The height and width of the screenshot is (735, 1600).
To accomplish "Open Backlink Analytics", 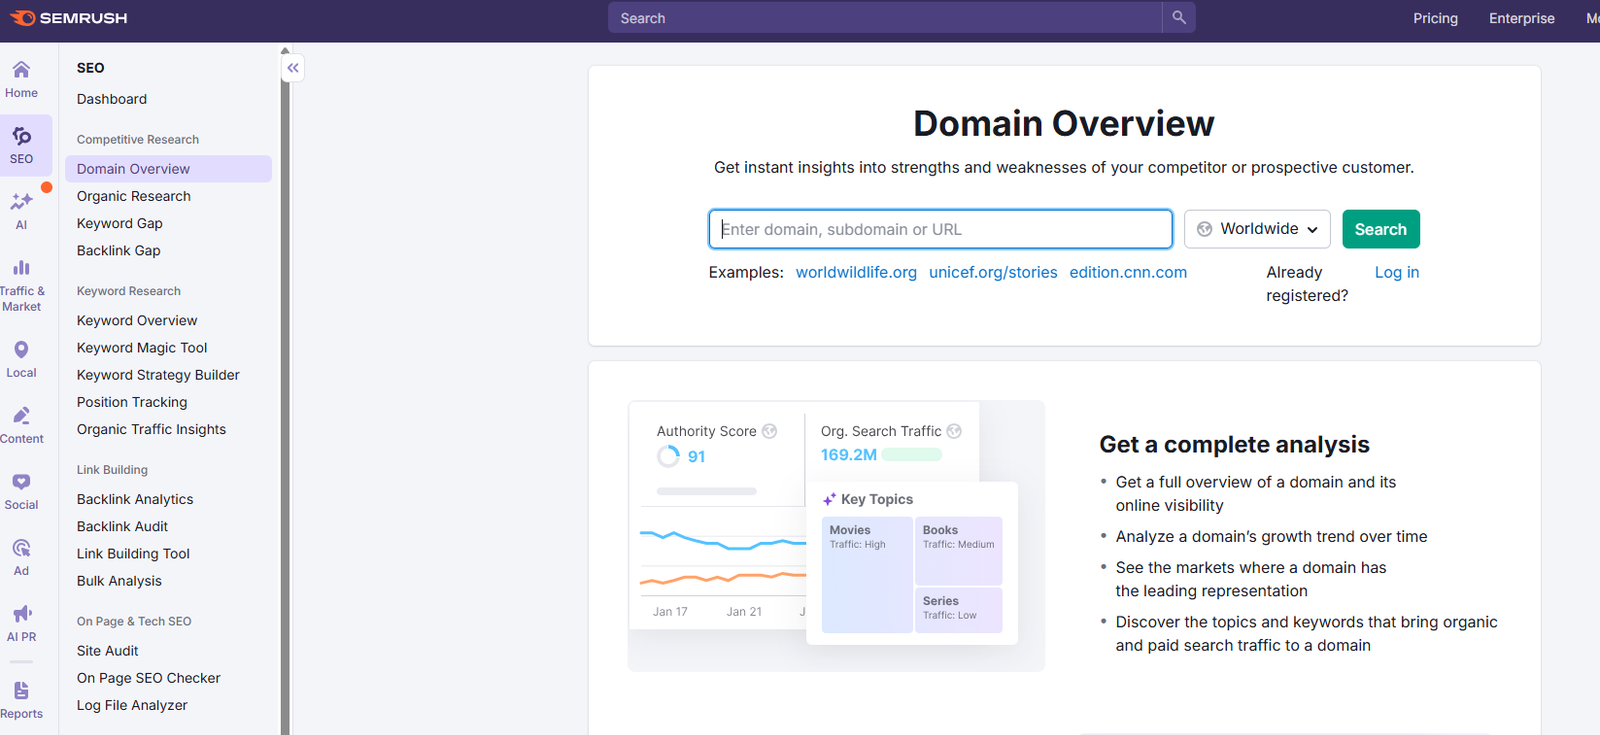I will pos(135,499).
